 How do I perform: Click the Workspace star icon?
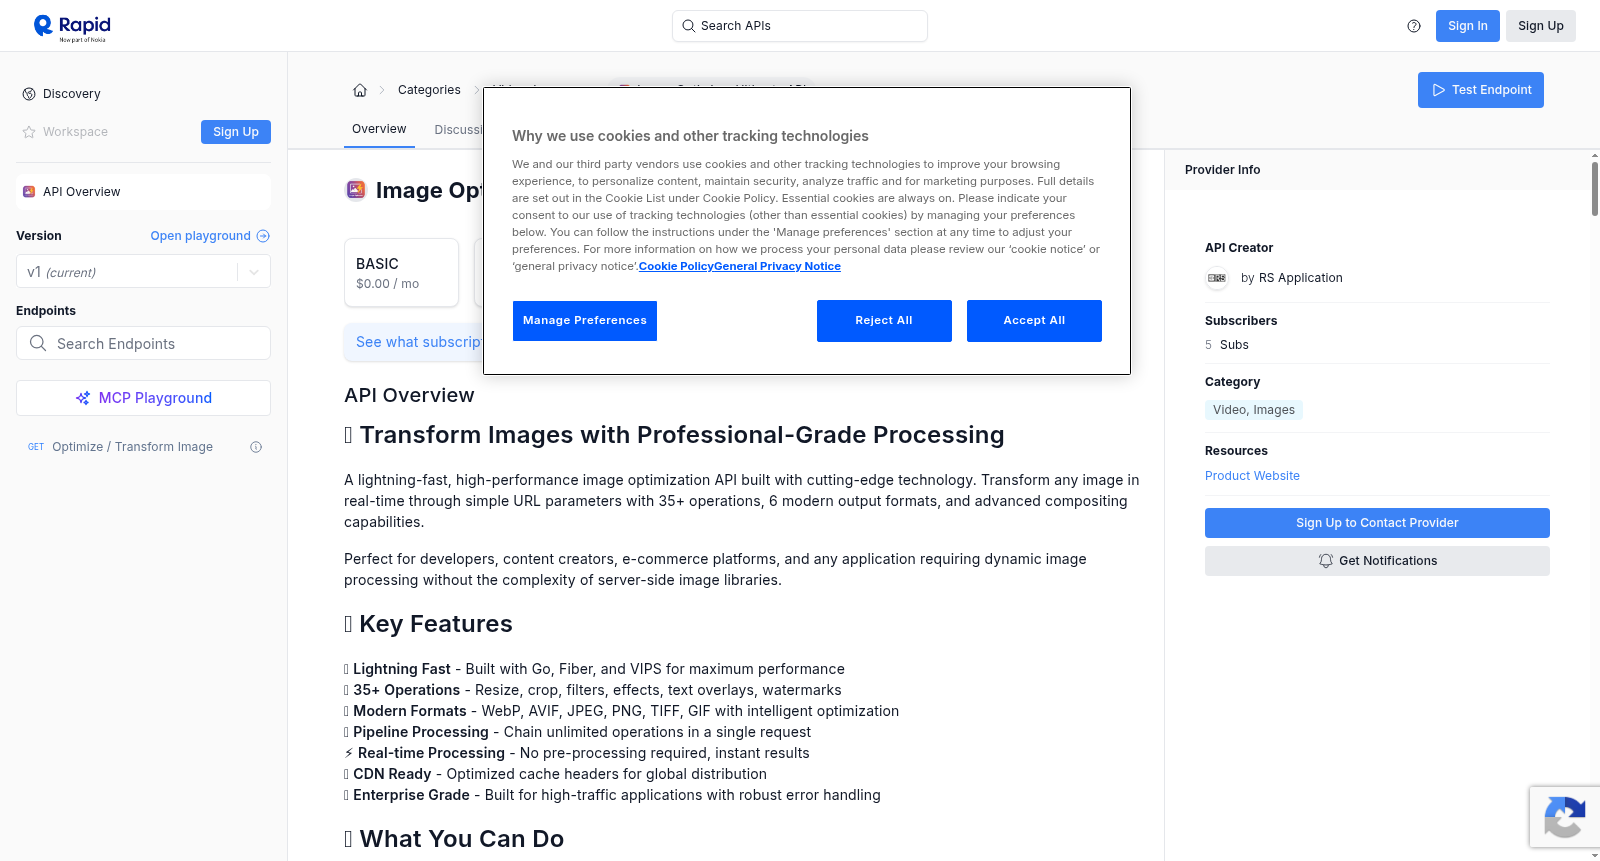(29, 132)
